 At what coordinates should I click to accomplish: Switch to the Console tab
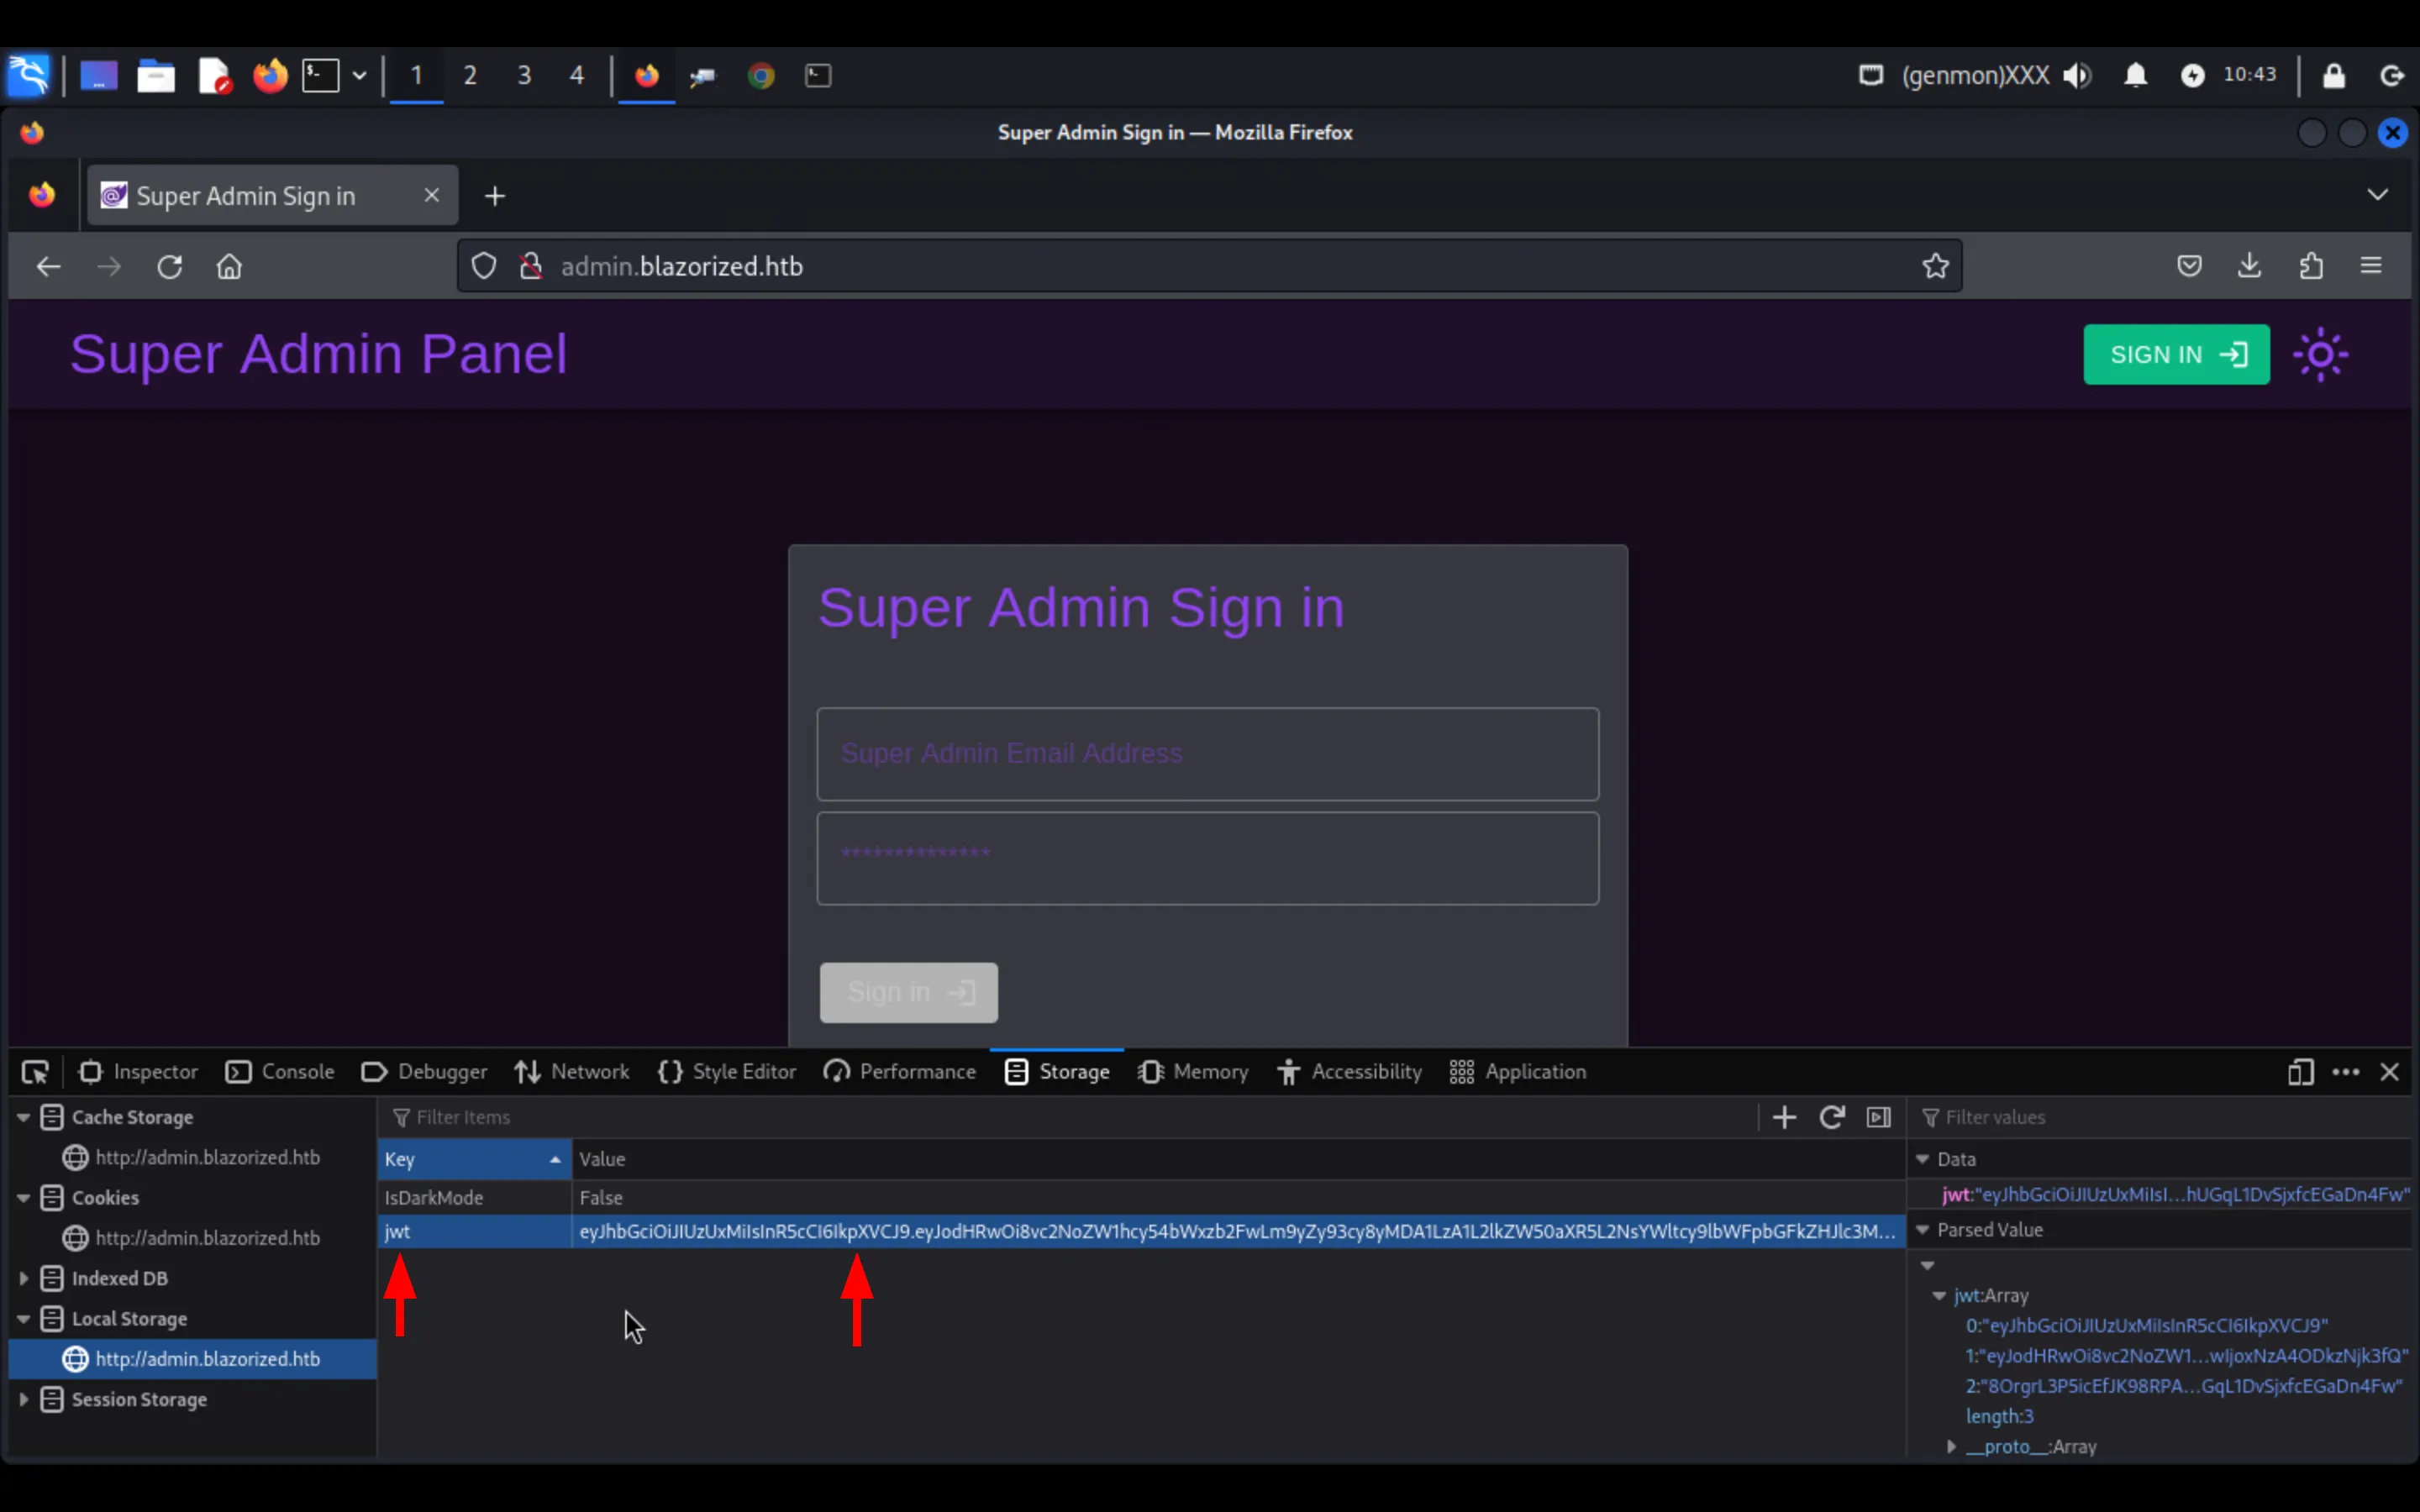pyautogui.click(x=281, y=1072)
